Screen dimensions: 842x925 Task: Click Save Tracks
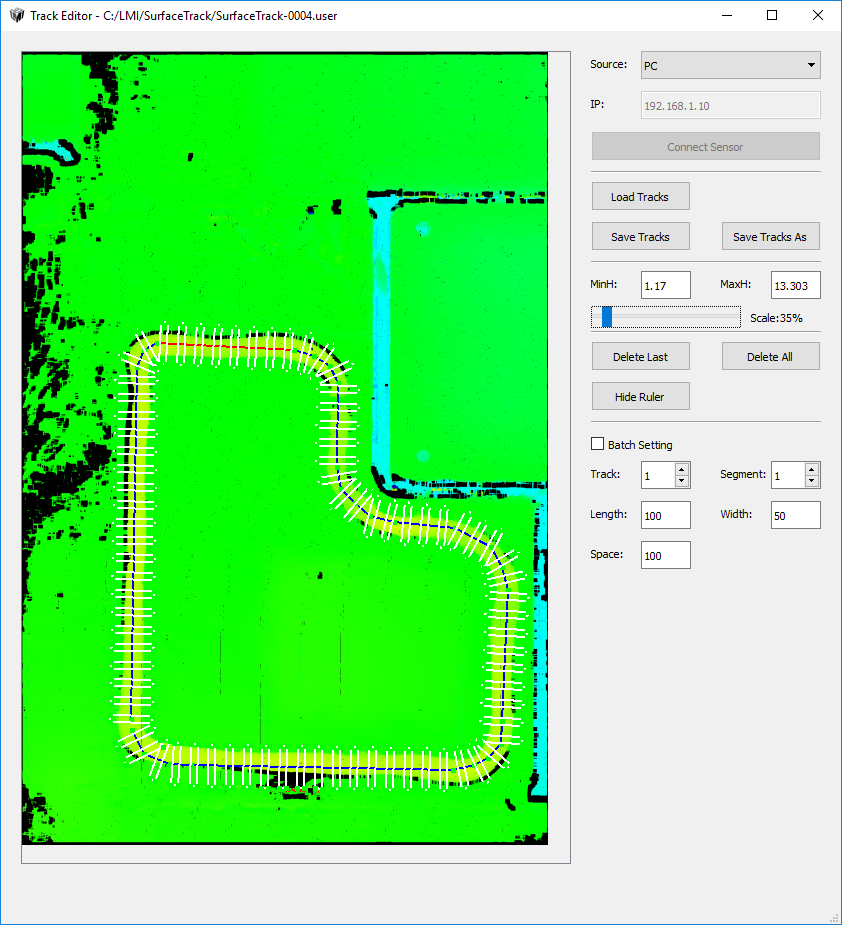[x=640, y=236]
